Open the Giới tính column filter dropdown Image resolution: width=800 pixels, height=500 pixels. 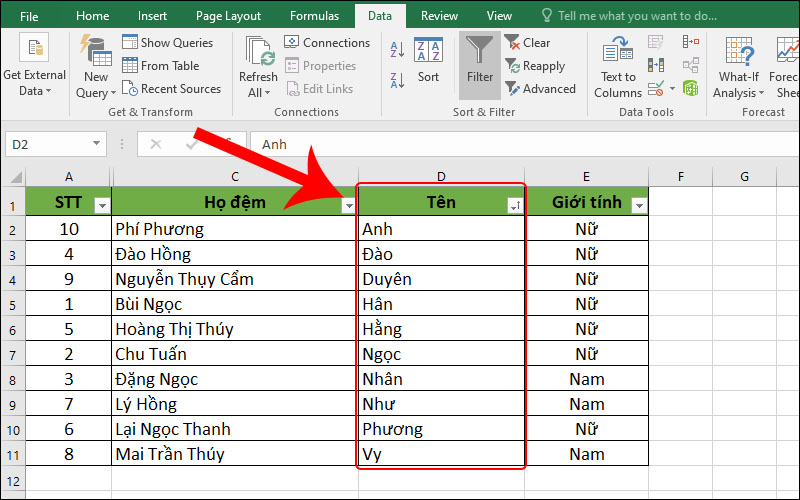pyautogui.click(x=639, y=206)
